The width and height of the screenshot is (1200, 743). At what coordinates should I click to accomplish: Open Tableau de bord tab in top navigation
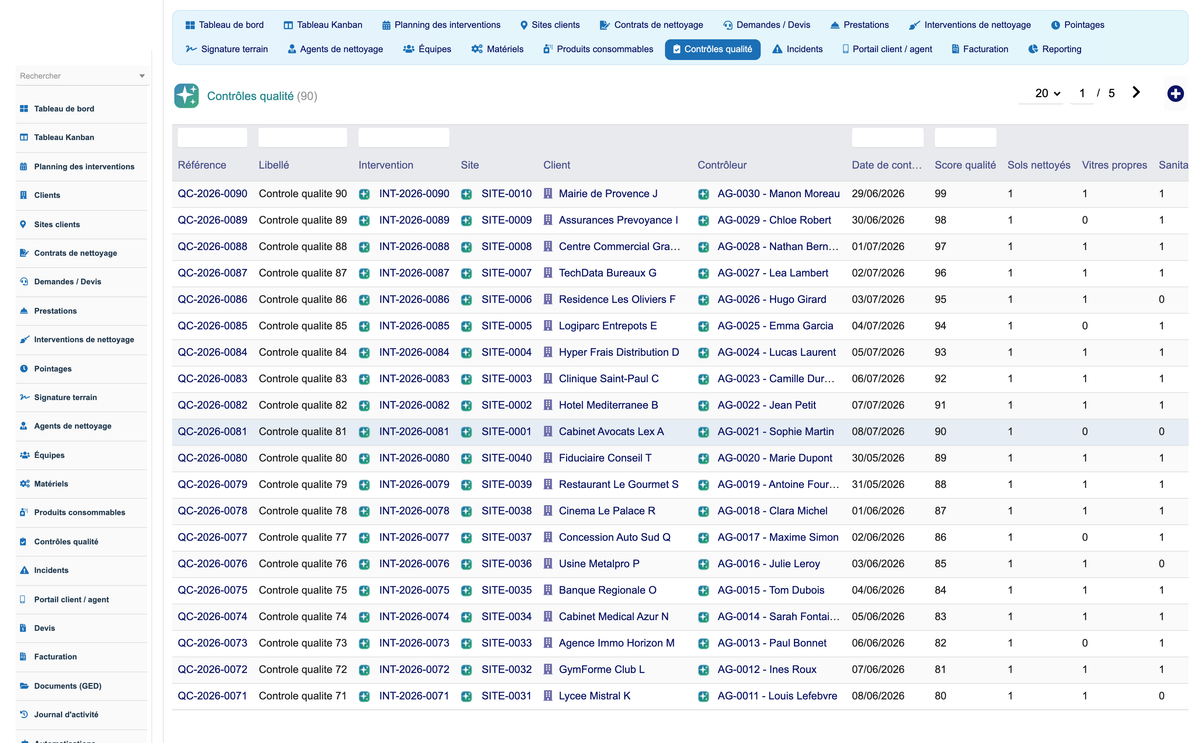tap(224, 25)
